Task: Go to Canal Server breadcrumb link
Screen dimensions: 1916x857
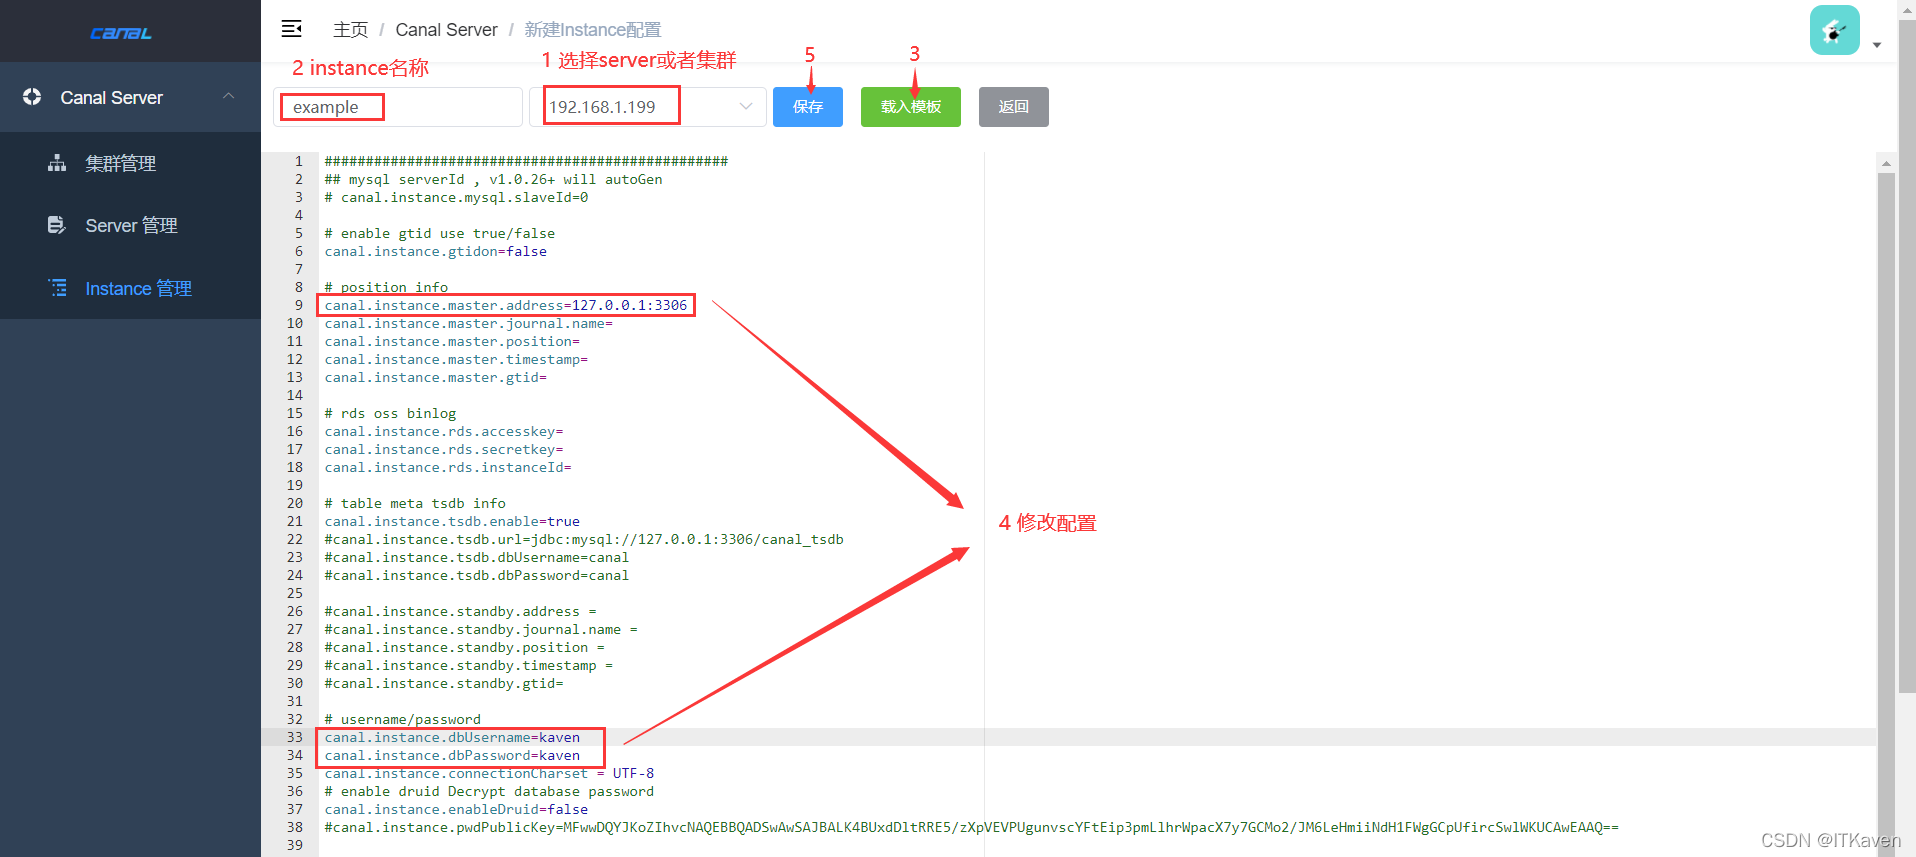Action: [446, 30]
